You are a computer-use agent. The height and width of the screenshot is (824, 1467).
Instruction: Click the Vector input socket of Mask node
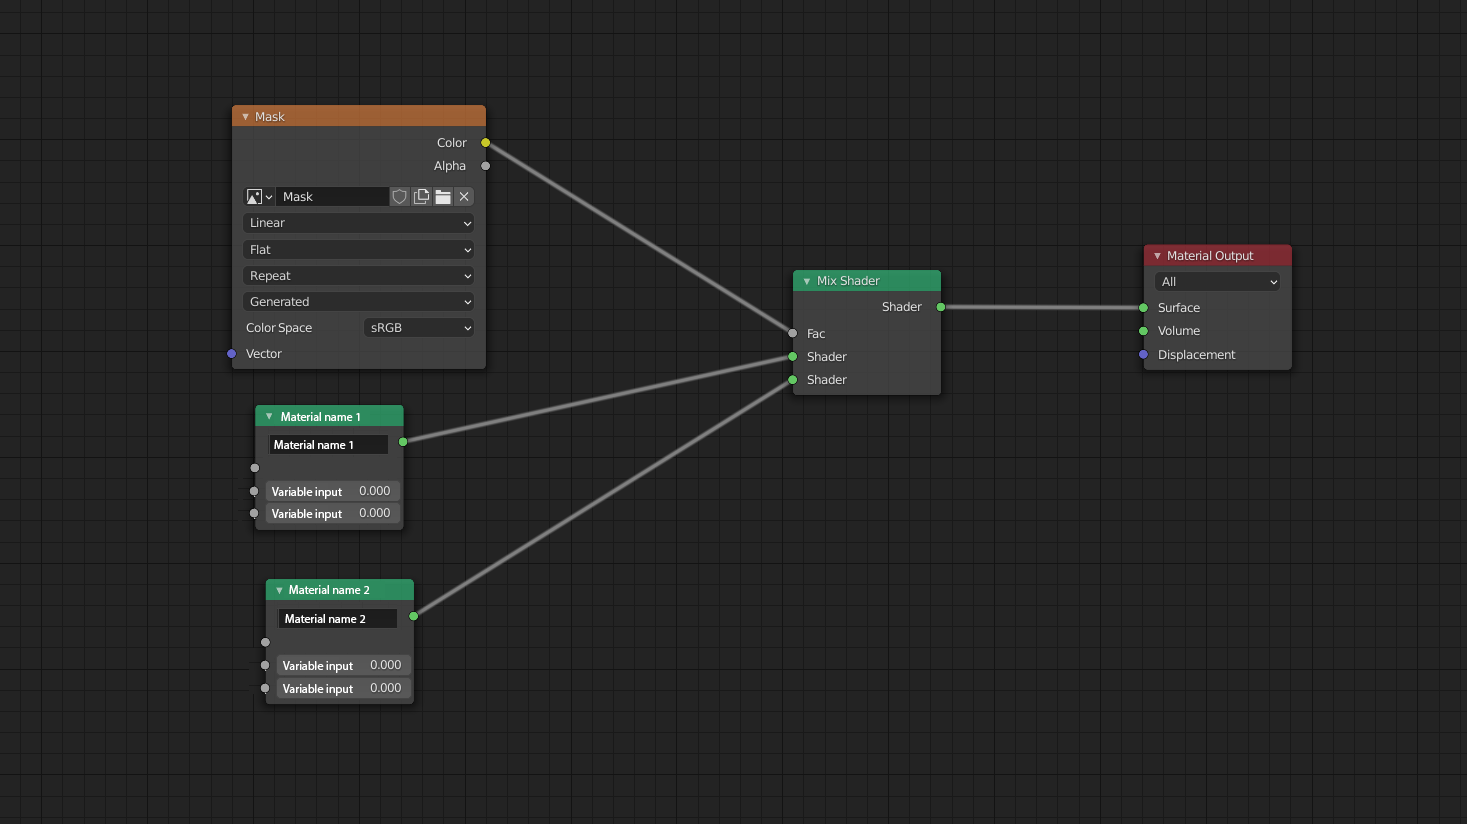pyautogui.click(x=232, y=354)
